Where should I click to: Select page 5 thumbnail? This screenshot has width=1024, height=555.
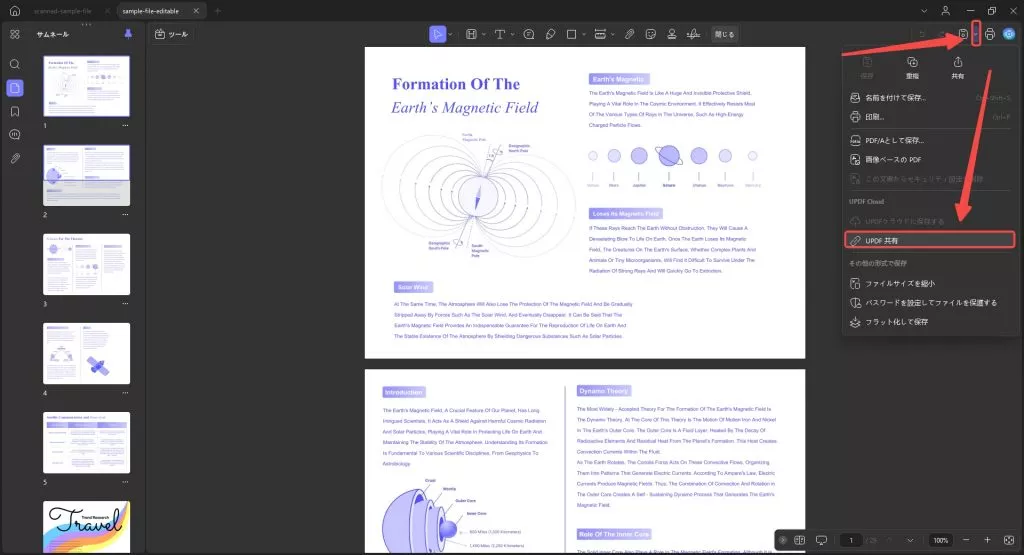pyautogui.click(x=86, y=443)
